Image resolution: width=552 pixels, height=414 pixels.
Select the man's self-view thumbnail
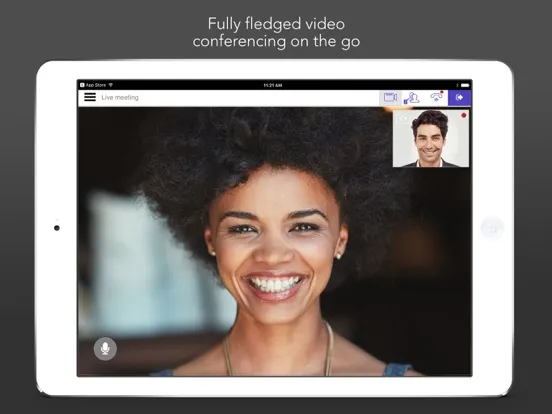tap(431, 138)
